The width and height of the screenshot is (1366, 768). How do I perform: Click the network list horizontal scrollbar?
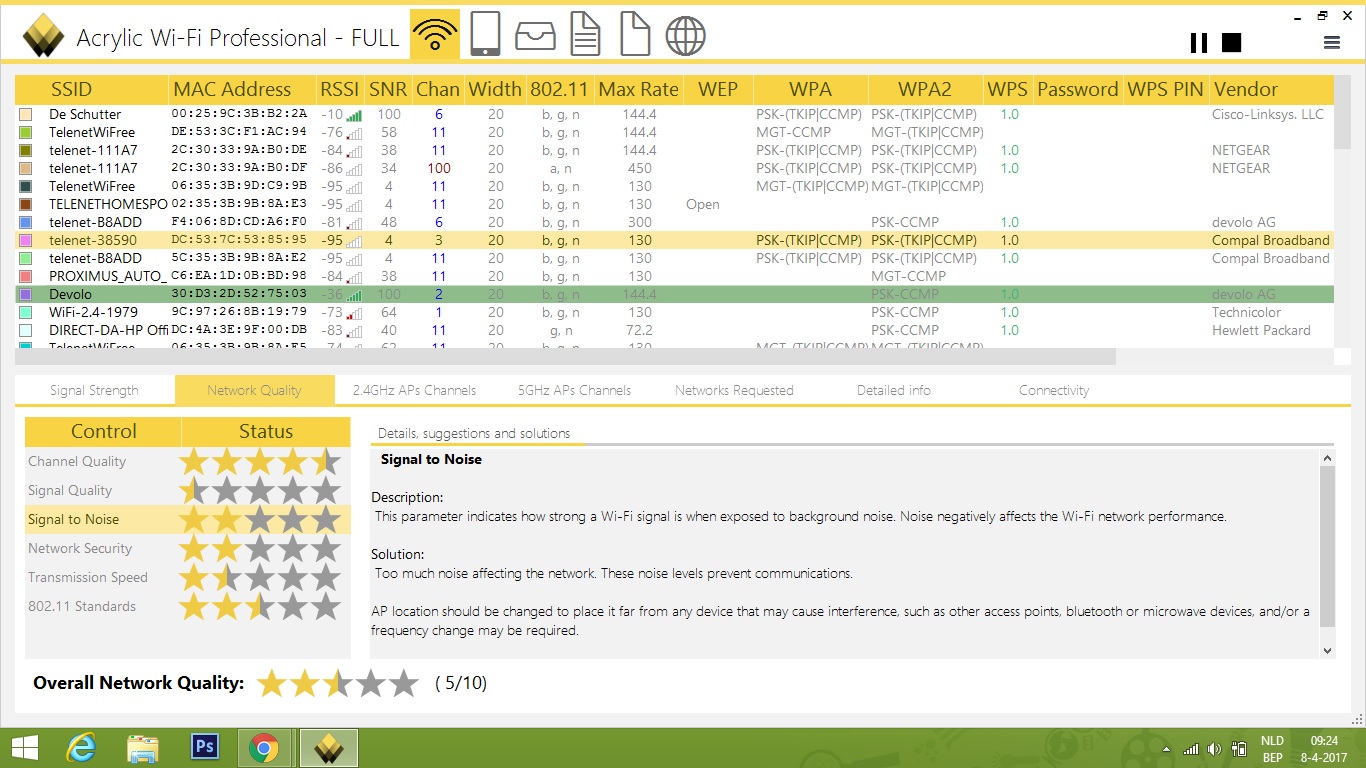pos(565,357)
